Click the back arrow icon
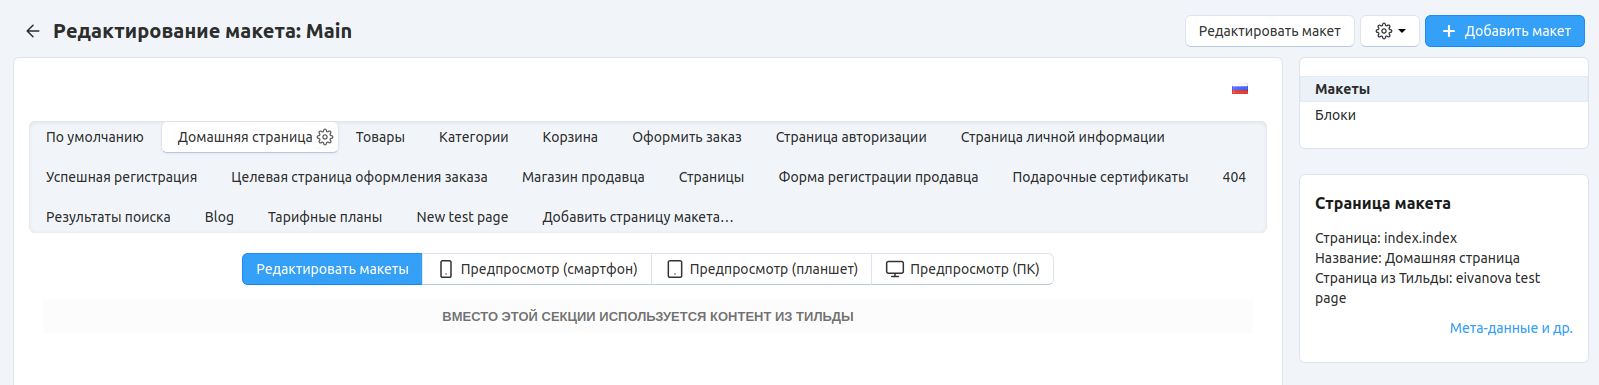The image size is (1599, 385). click(32, 31)
